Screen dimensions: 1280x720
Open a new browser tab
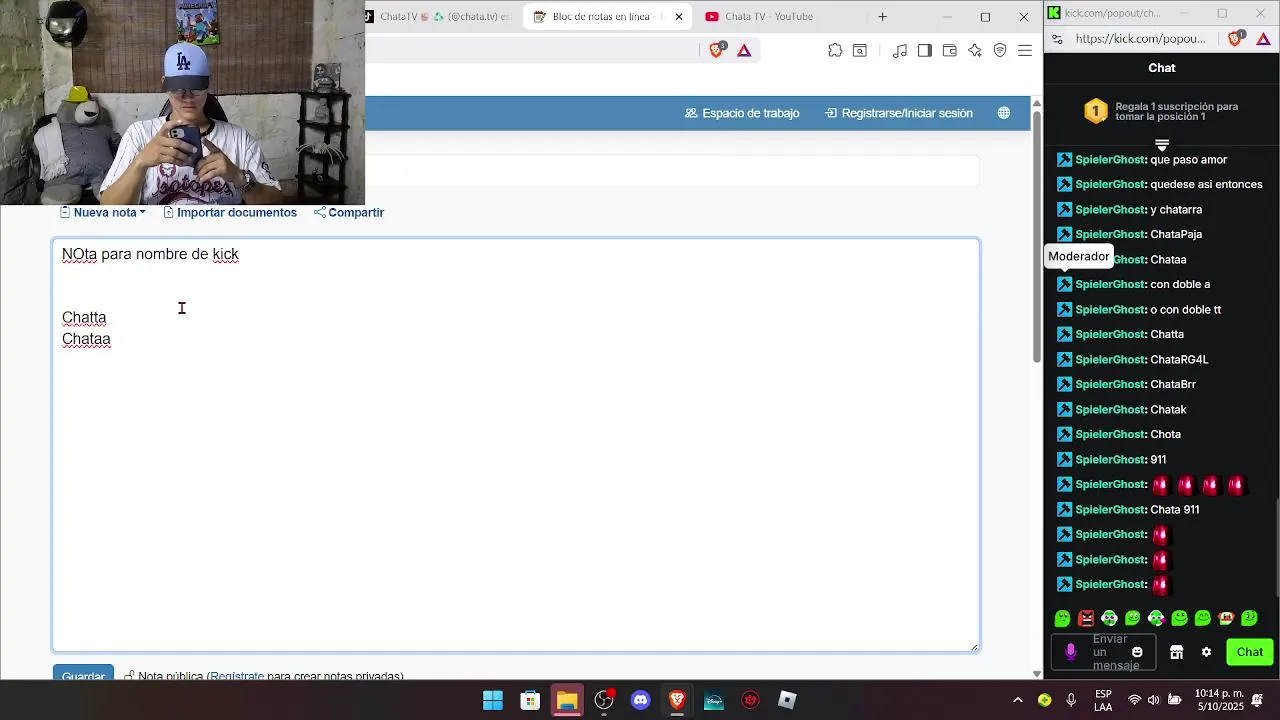click(882, 16)
